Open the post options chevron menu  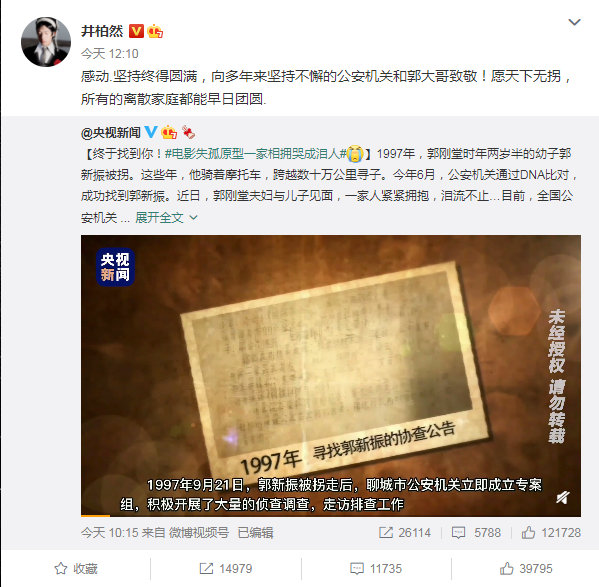pos(574,22)
